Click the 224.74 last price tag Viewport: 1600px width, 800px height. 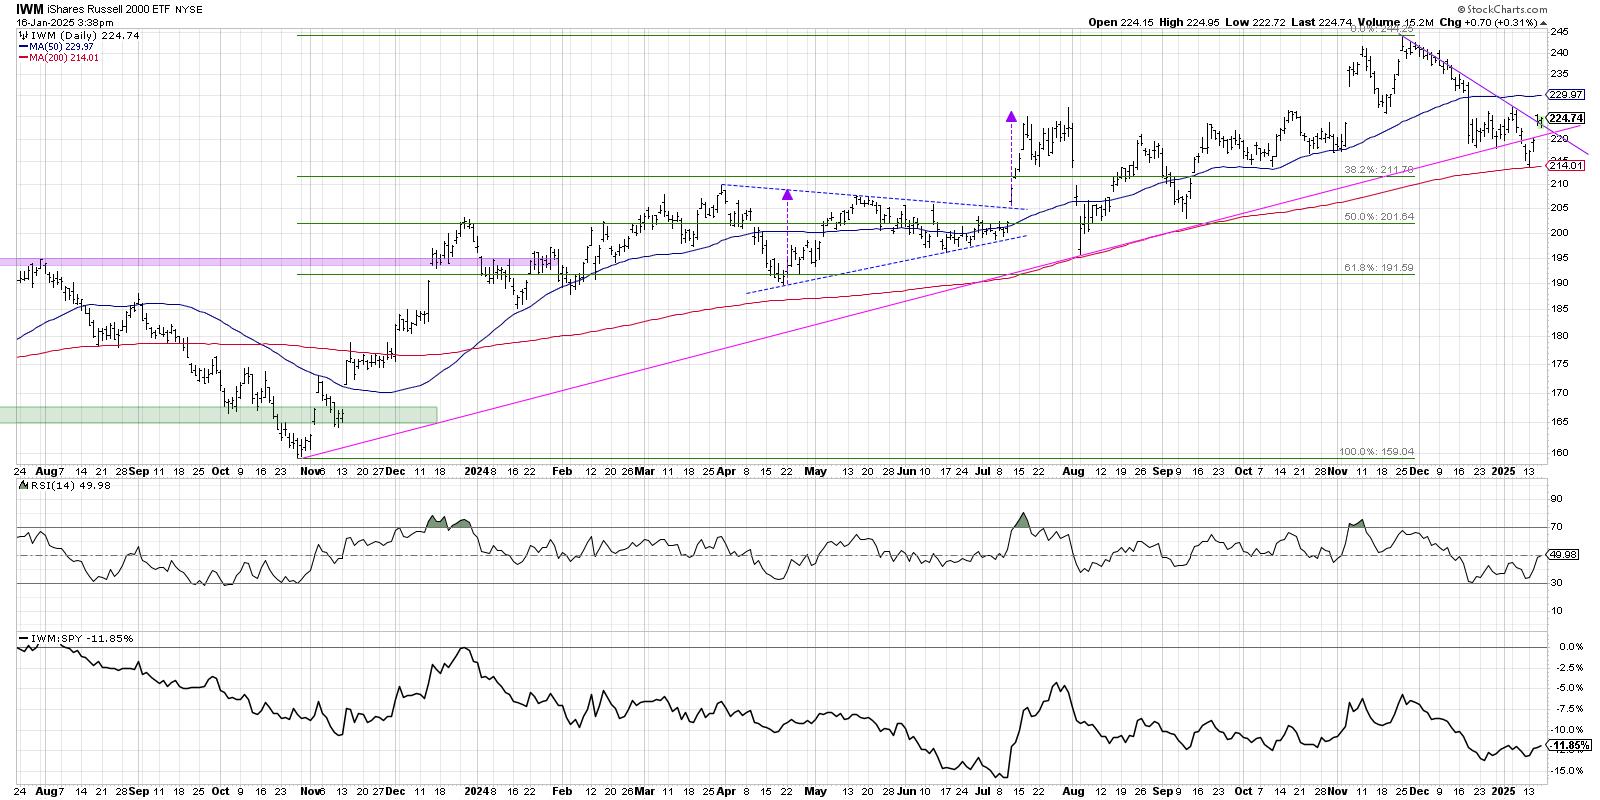(x=1566, y=118)
